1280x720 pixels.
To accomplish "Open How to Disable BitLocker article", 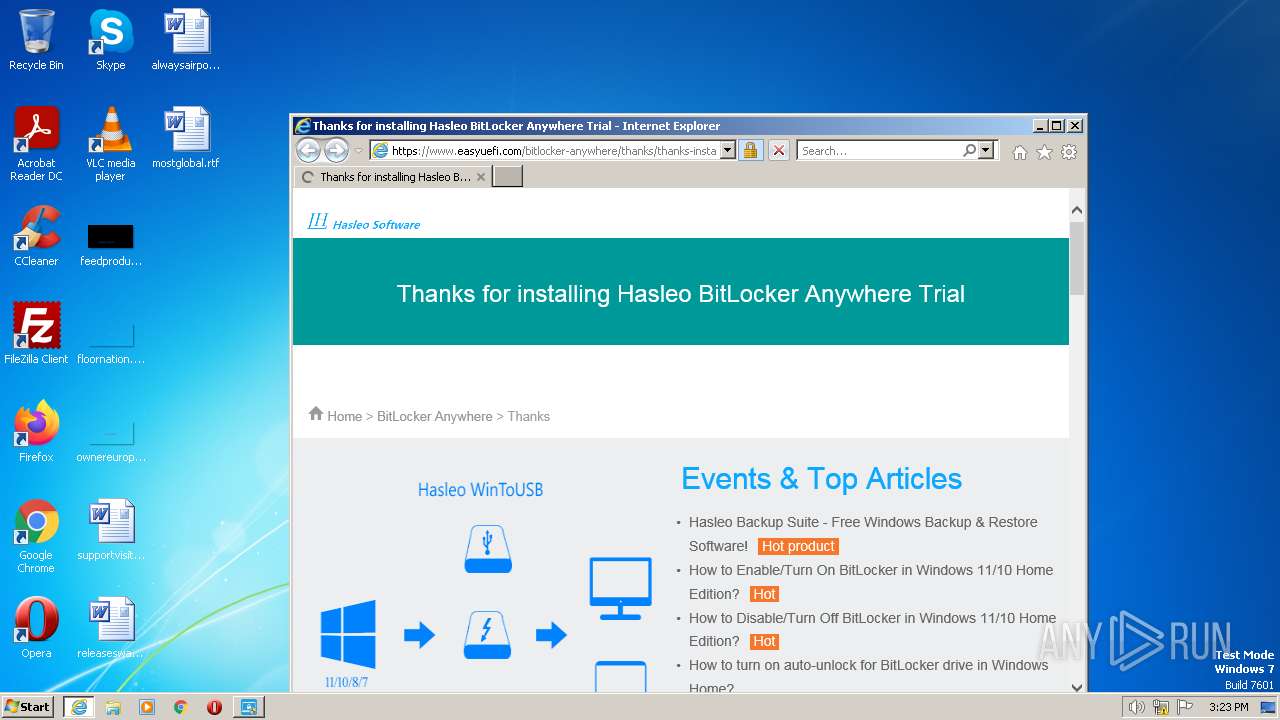I will [x=872, y=630].
